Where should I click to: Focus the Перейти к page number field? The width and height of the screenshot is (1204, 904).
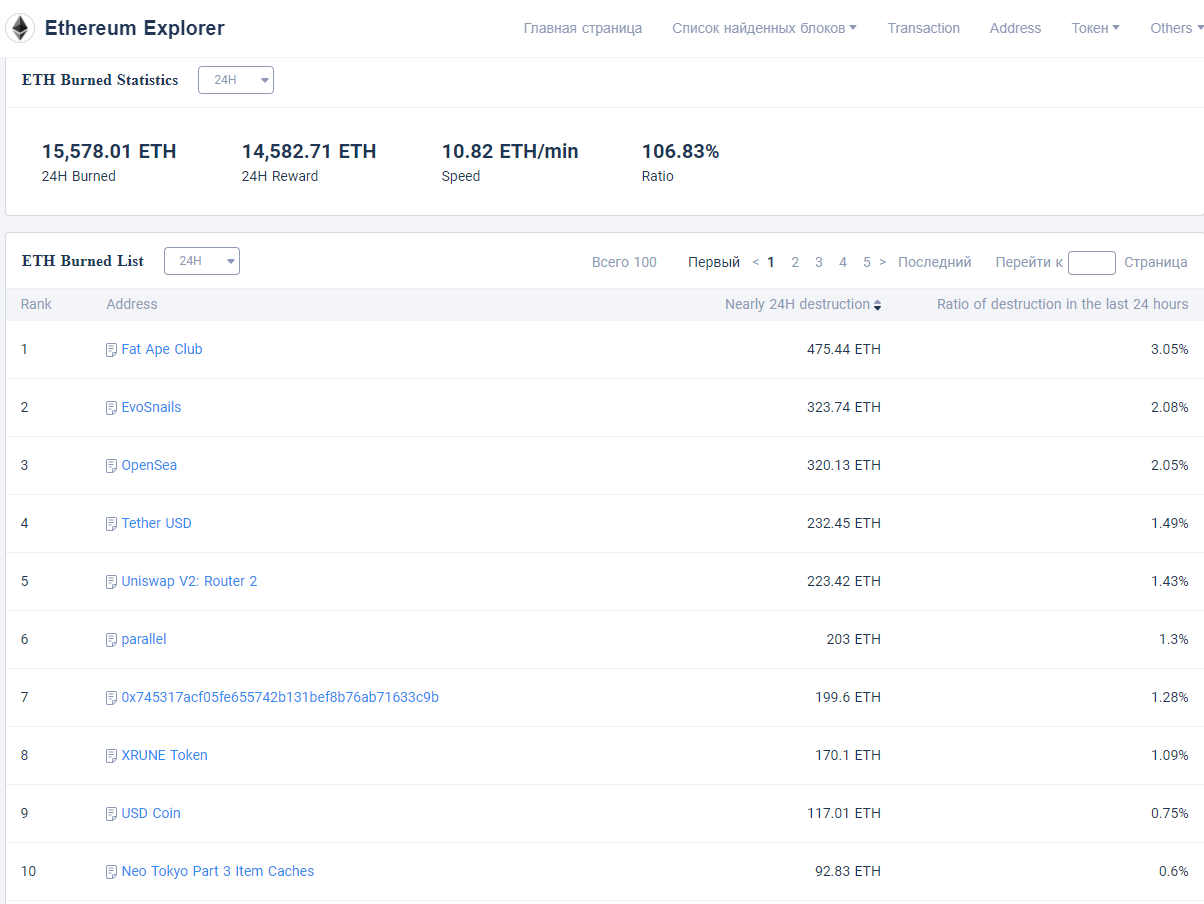pyautogui.click(x=1092, y=263)
